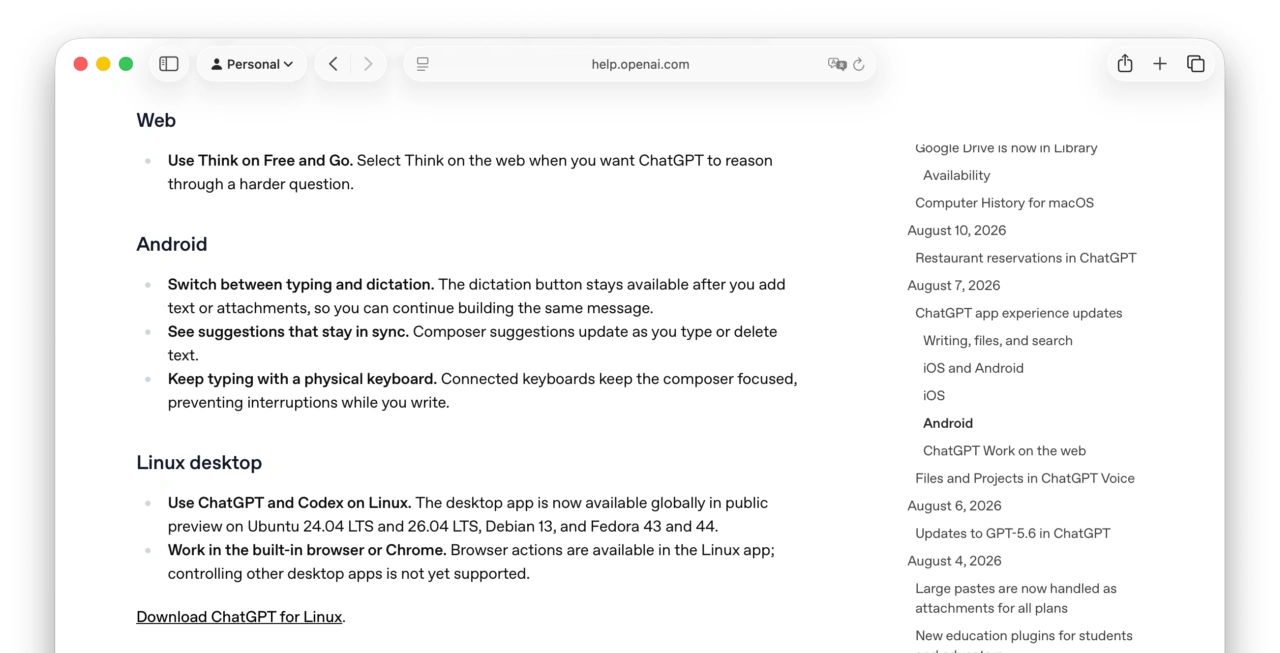Select the bold Android sidebar entry
This screenshot has height=653, width=1280.
tap(948, 423)
